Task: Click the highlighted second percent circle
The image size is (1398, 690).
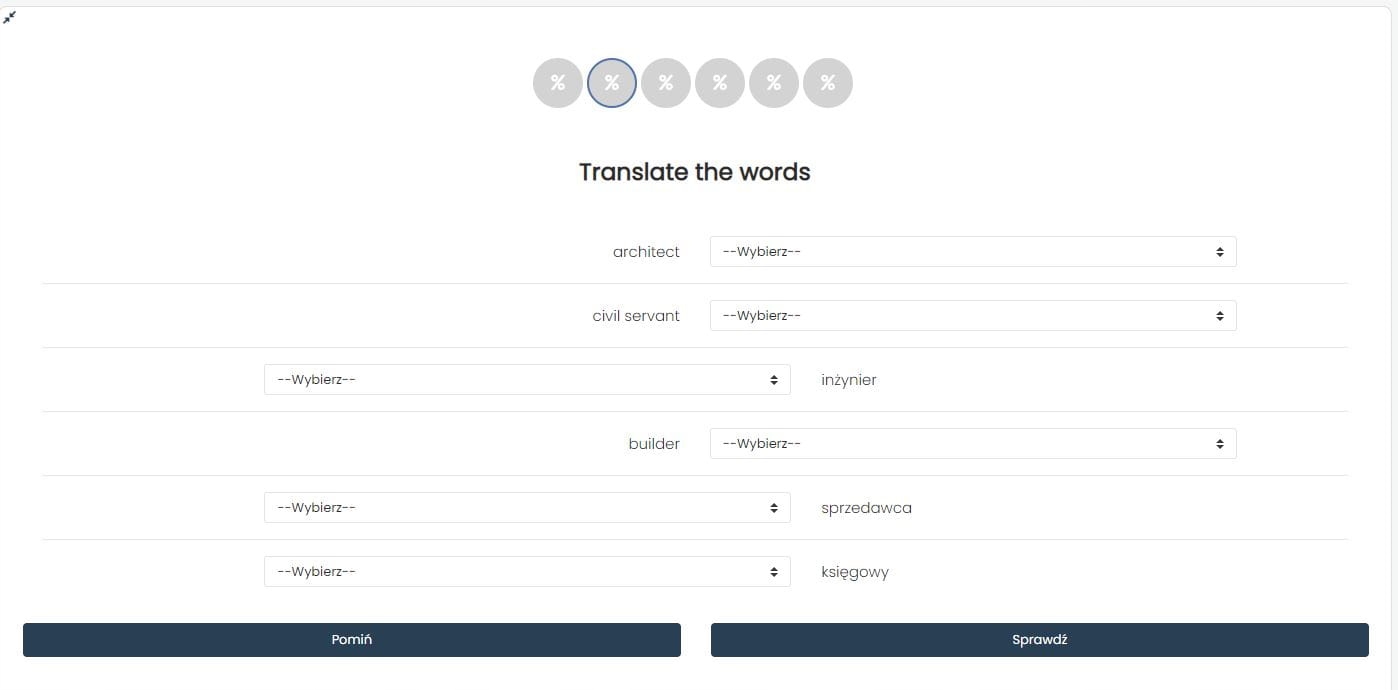Action: tap(612, 83)
